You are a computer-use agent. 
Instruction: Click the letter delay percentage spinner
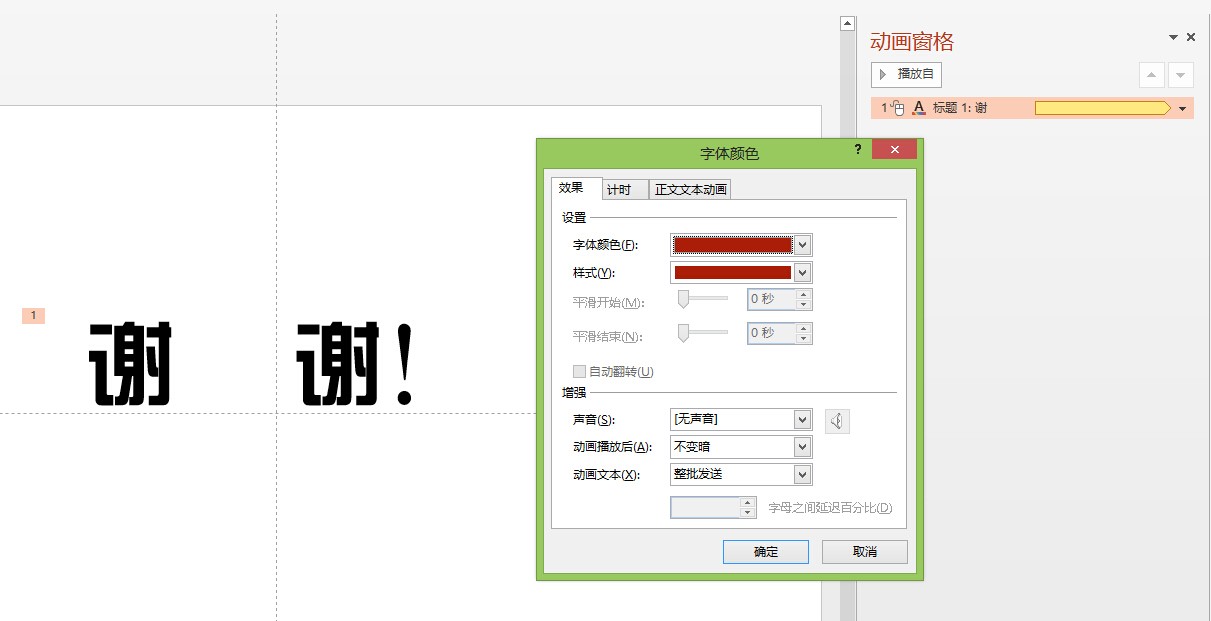tap(748, 507)
